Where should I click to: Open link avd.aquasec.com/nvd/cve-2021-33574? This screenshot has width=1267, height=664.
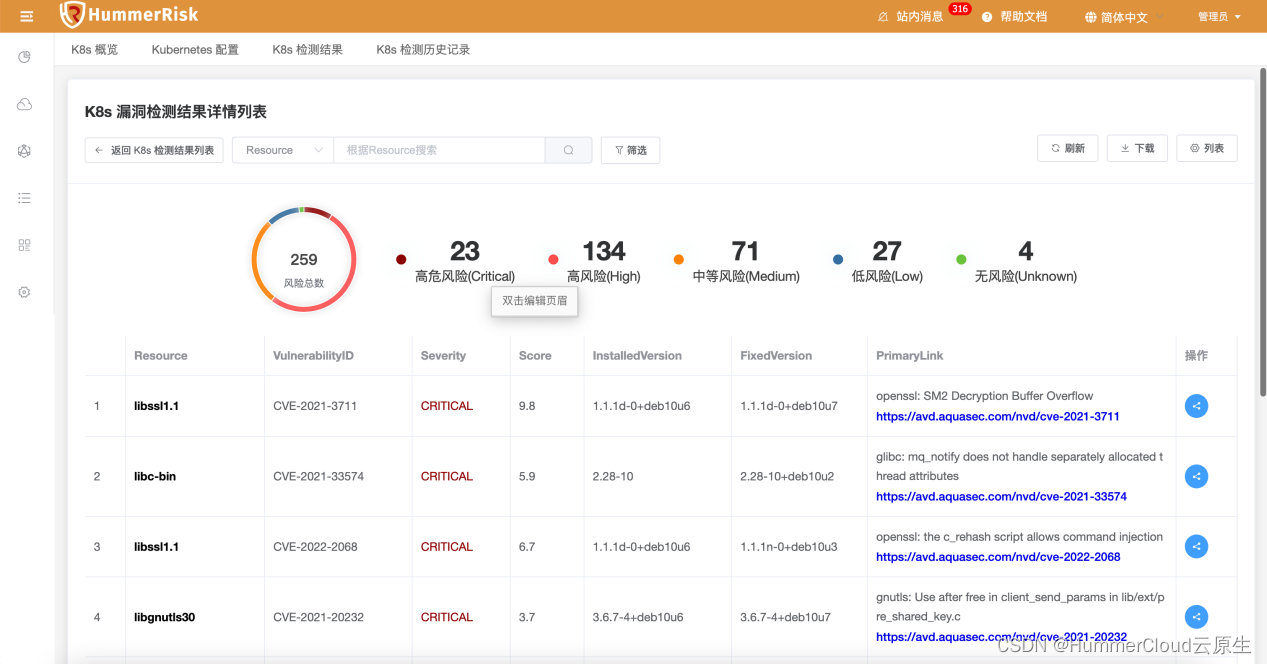1001,497
